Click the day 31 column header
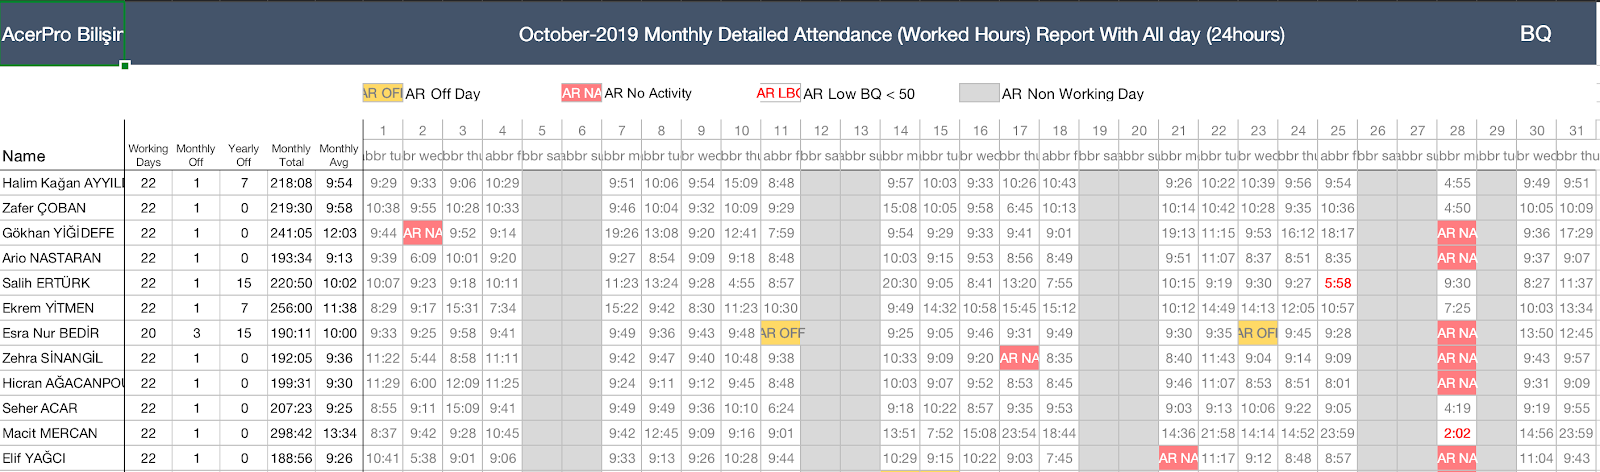This screenshot has width=1600, height=472. (1576, 130)
